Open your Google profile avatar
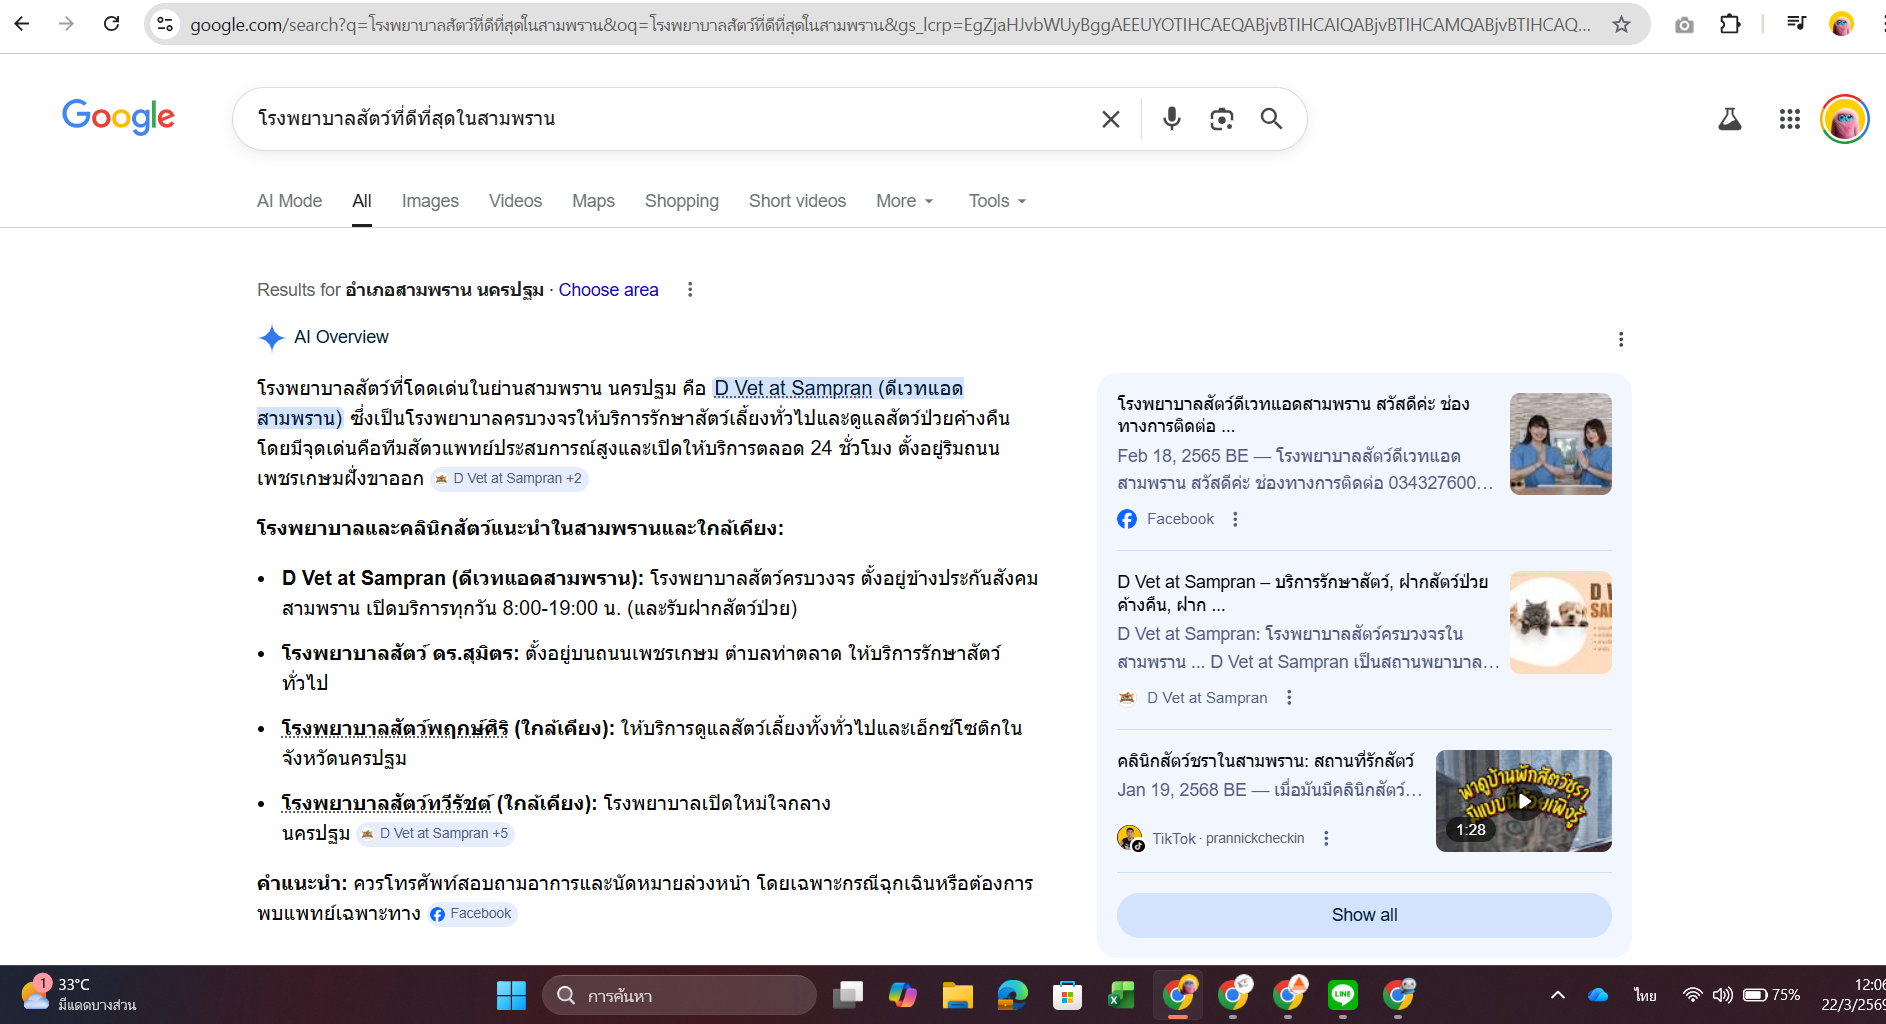 (1843, 118)
